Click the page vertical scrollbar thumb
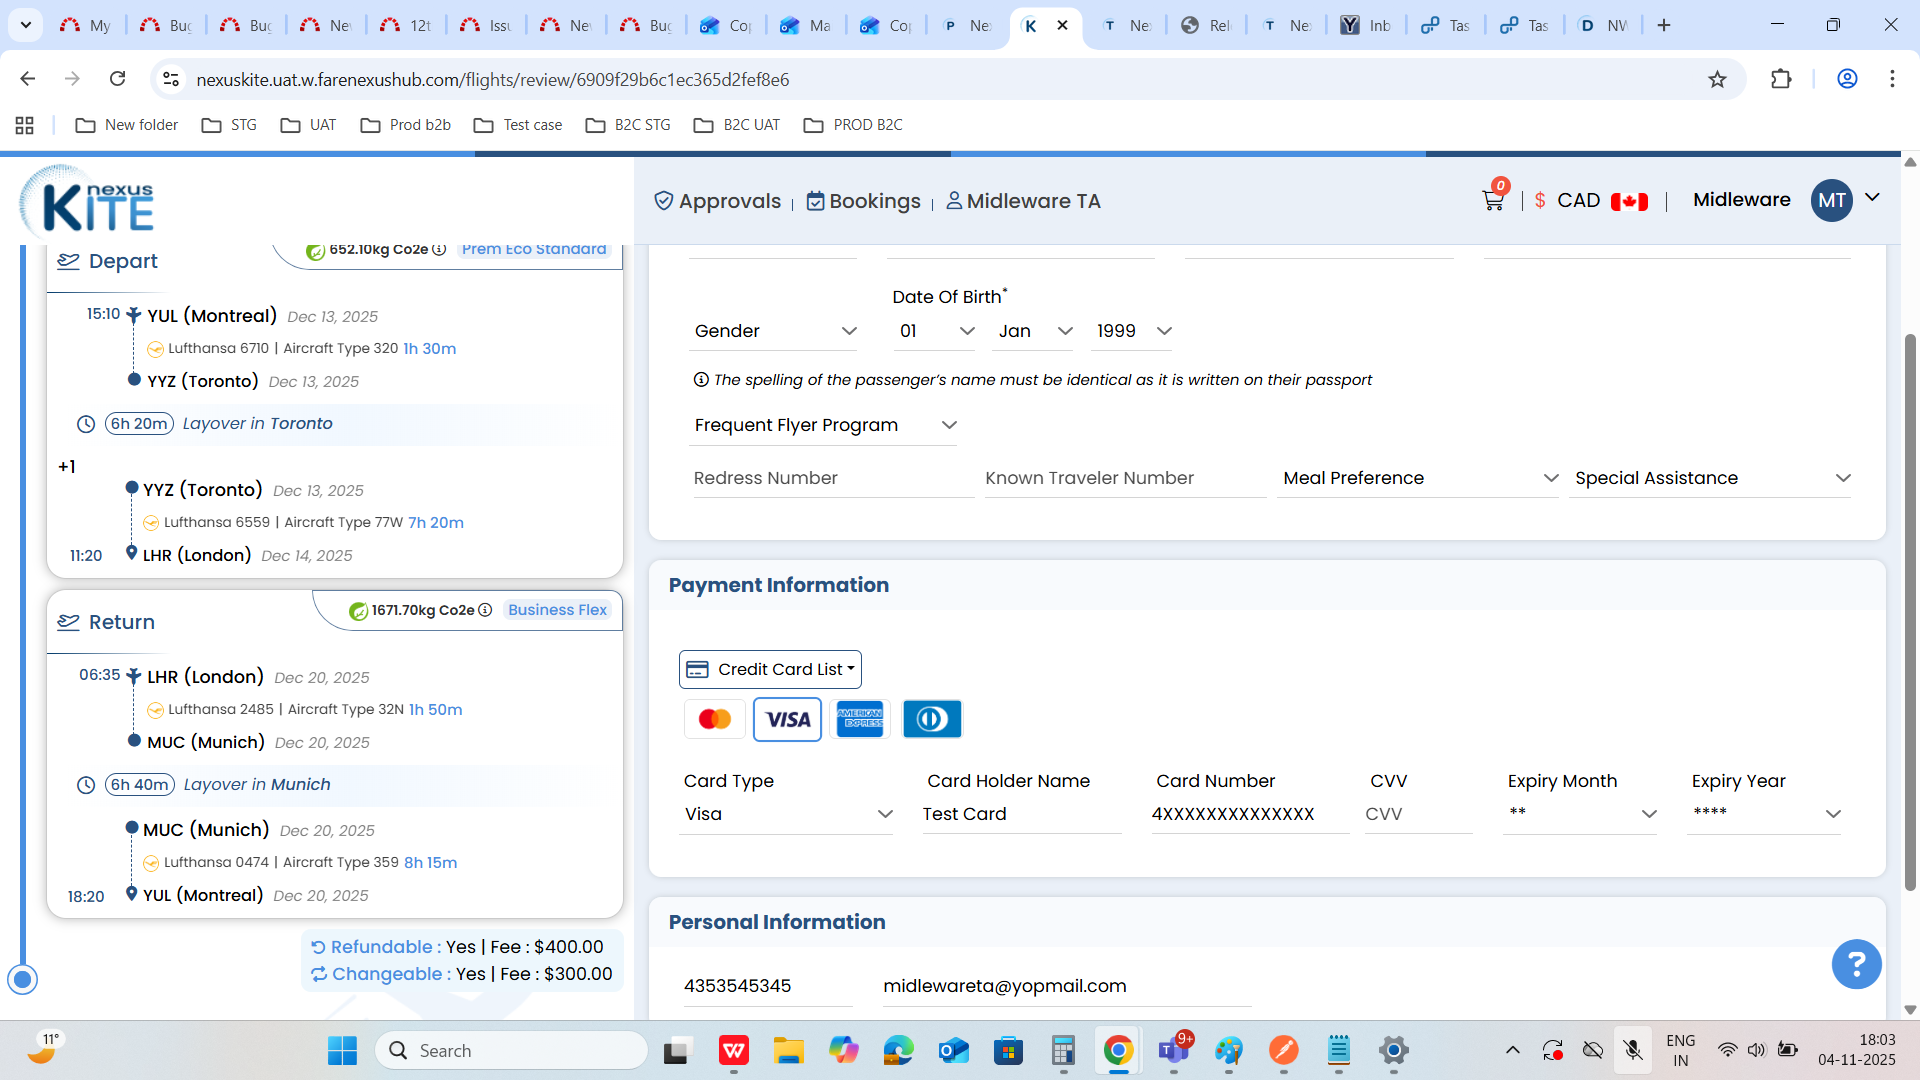 click(x=1910, y=610)
